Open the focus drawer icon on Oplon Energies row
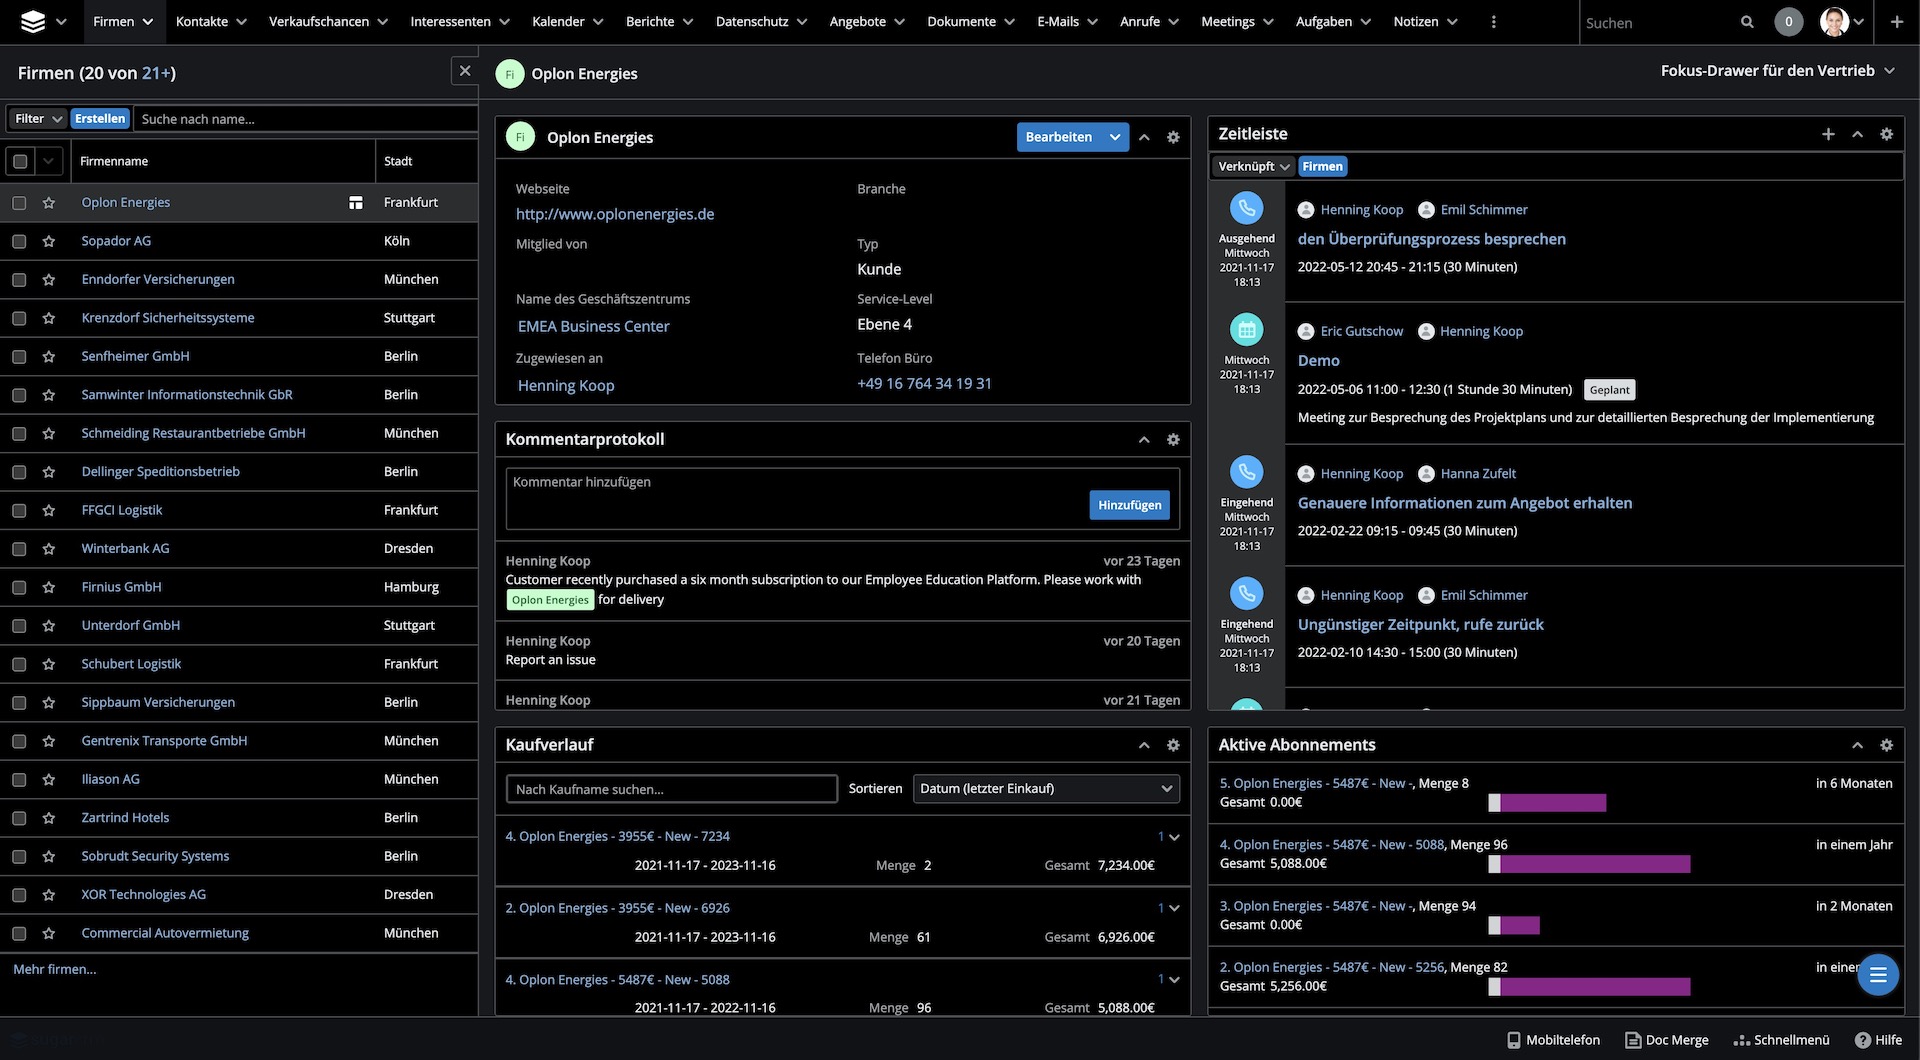Viewport: 1920px width, 1060px height. 355,203
